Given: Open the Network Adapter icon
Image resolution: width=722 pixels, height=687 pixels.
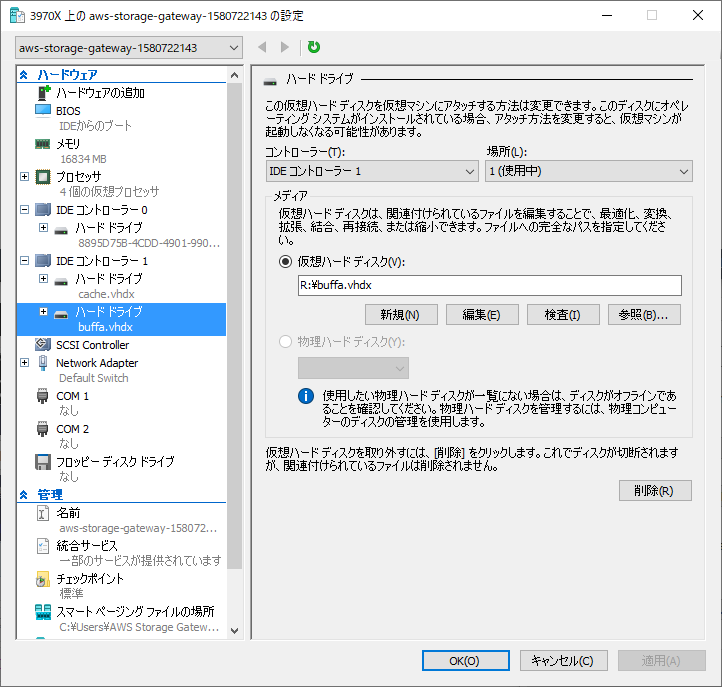Looking at the screenshot, I should click(43, 363).
